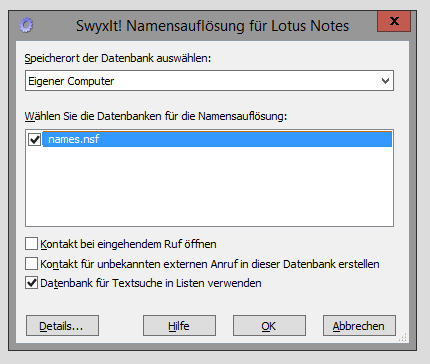The height and width of the screenshot is (364, 430).
Task: Expand the Speicherort dropdown arrow chevron
Action: (x=385, y=81)
